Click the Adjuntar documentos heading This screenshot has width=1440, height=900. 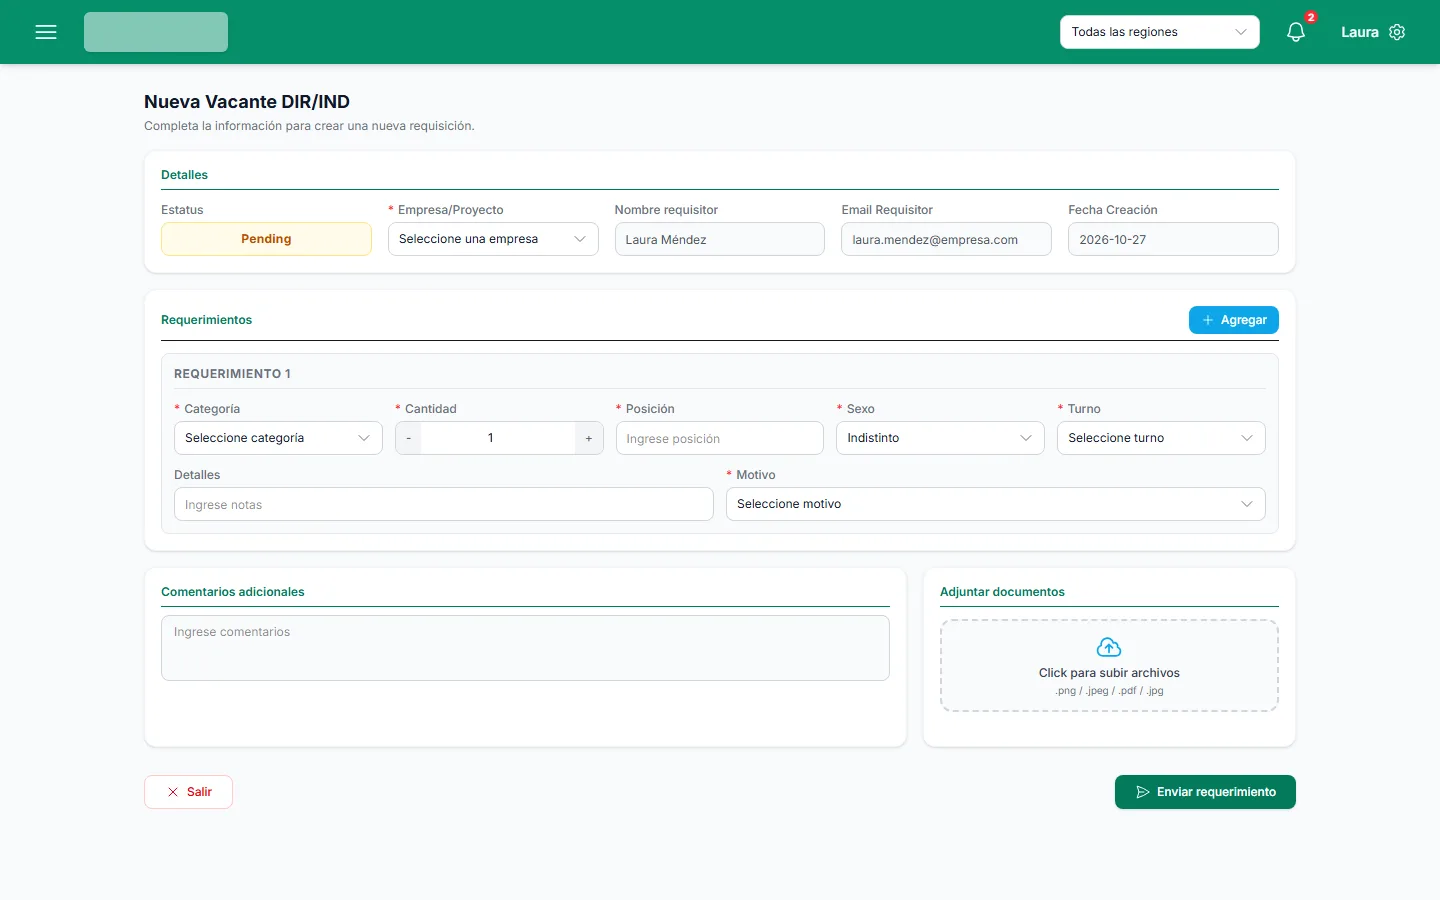click(x=1002, y=592)
